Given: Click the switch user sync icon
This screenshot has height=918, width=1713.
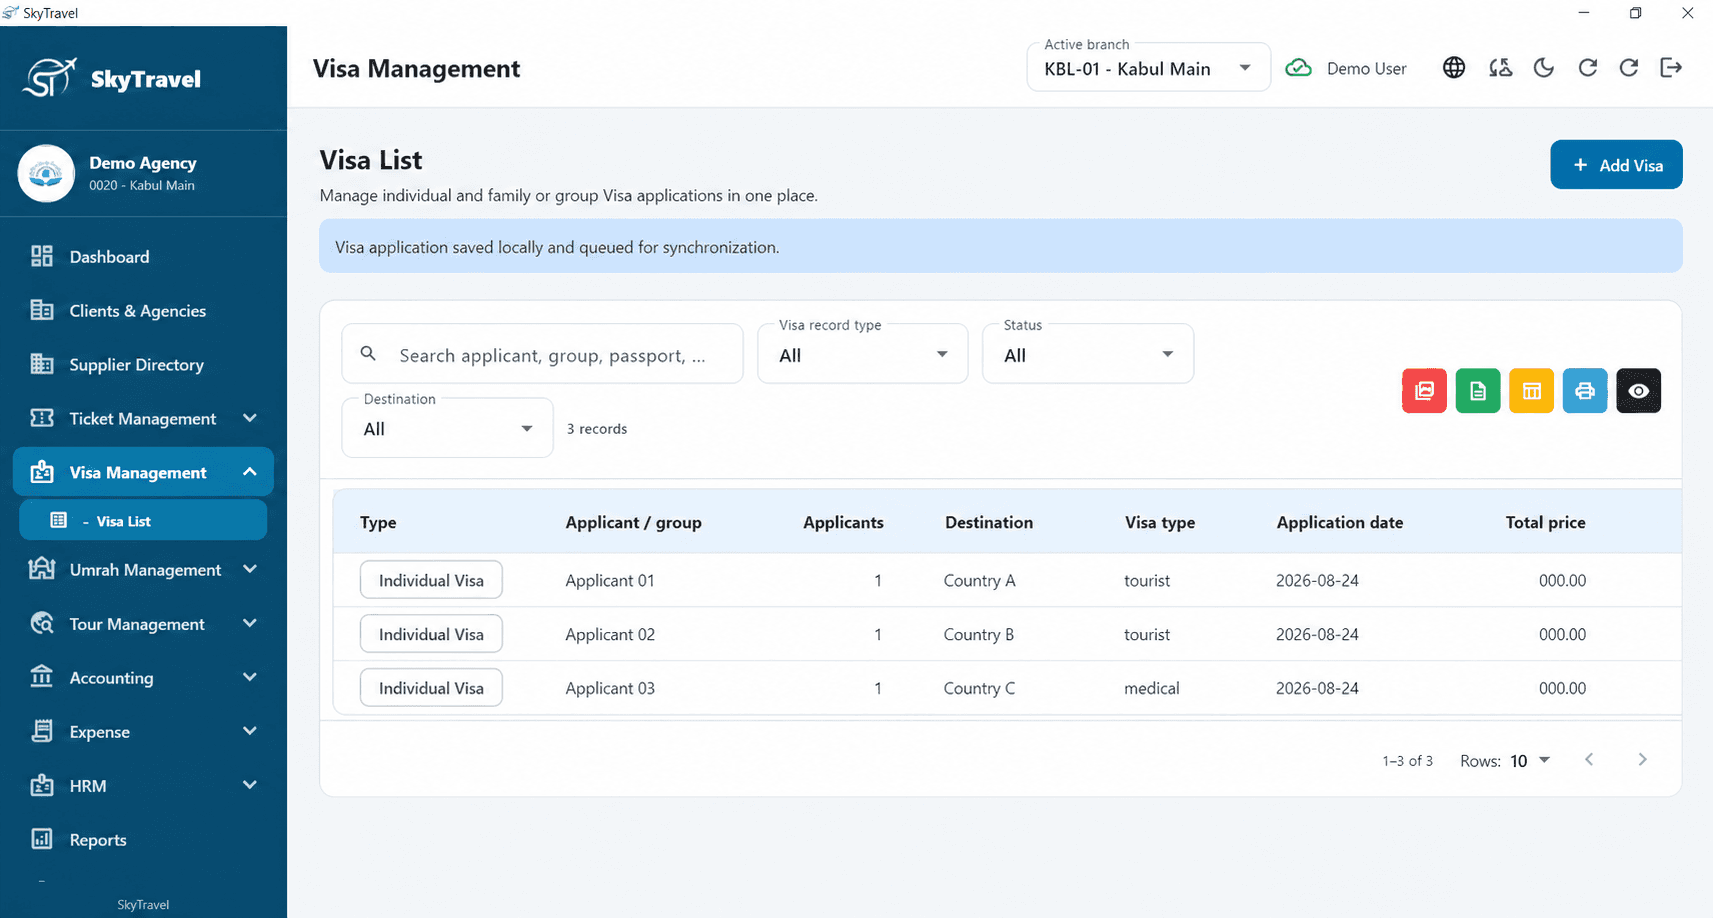Looking at the screenshot, I should tap(1500, 67).
